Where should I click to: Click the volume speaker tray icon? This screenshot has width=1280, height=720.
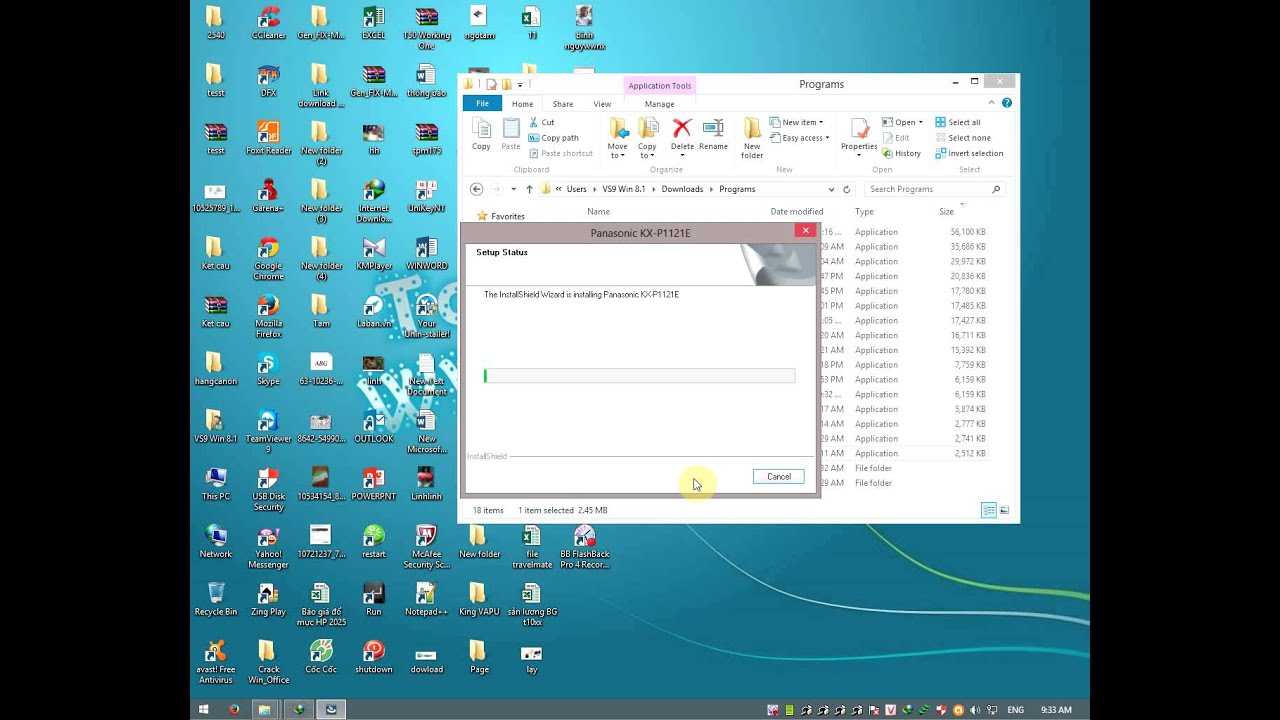[x=974, y=710]
